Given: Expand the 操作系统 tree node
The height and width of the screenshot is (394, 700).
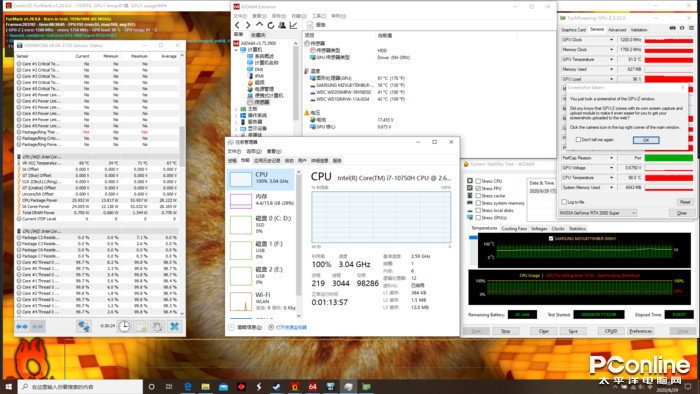Looking at the screenshot, I should 237,116.
